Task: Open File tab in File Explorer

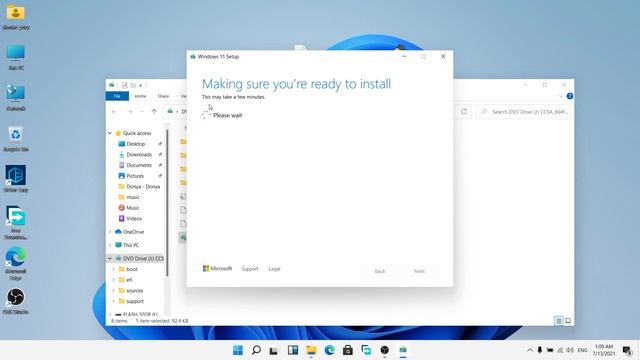Action: click(x=117, y=96)
